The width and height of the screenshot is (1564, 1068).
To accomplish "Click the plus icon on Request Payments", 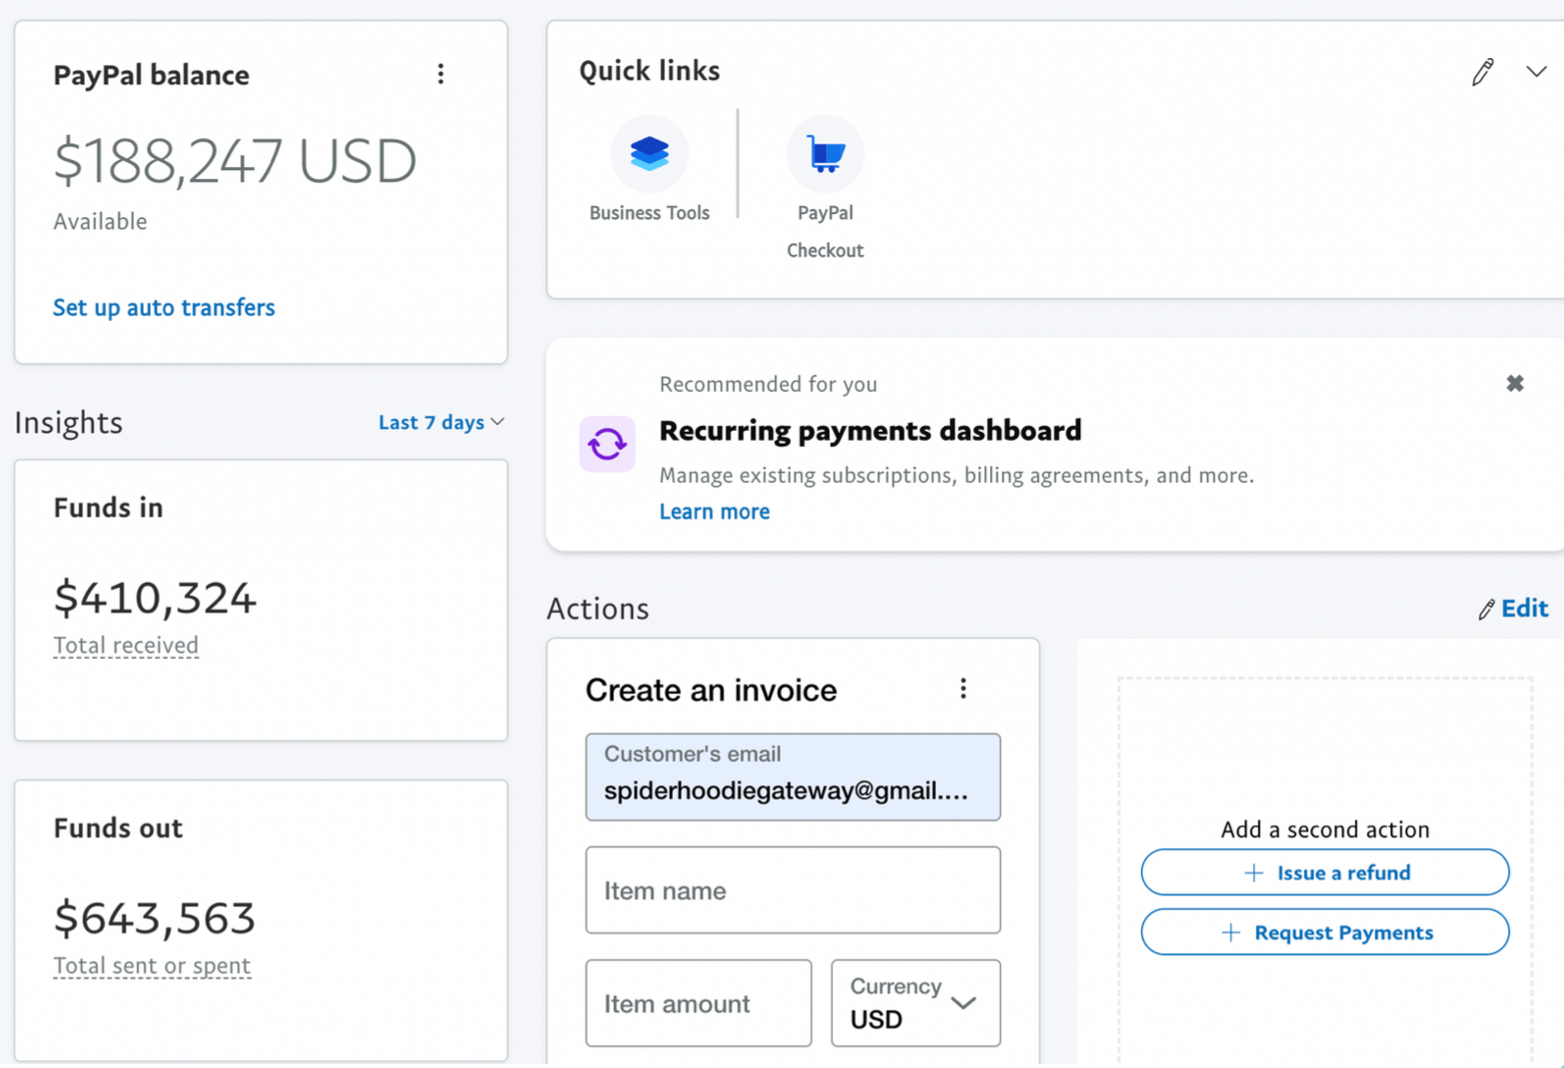I will click(x=1231, y=932).
